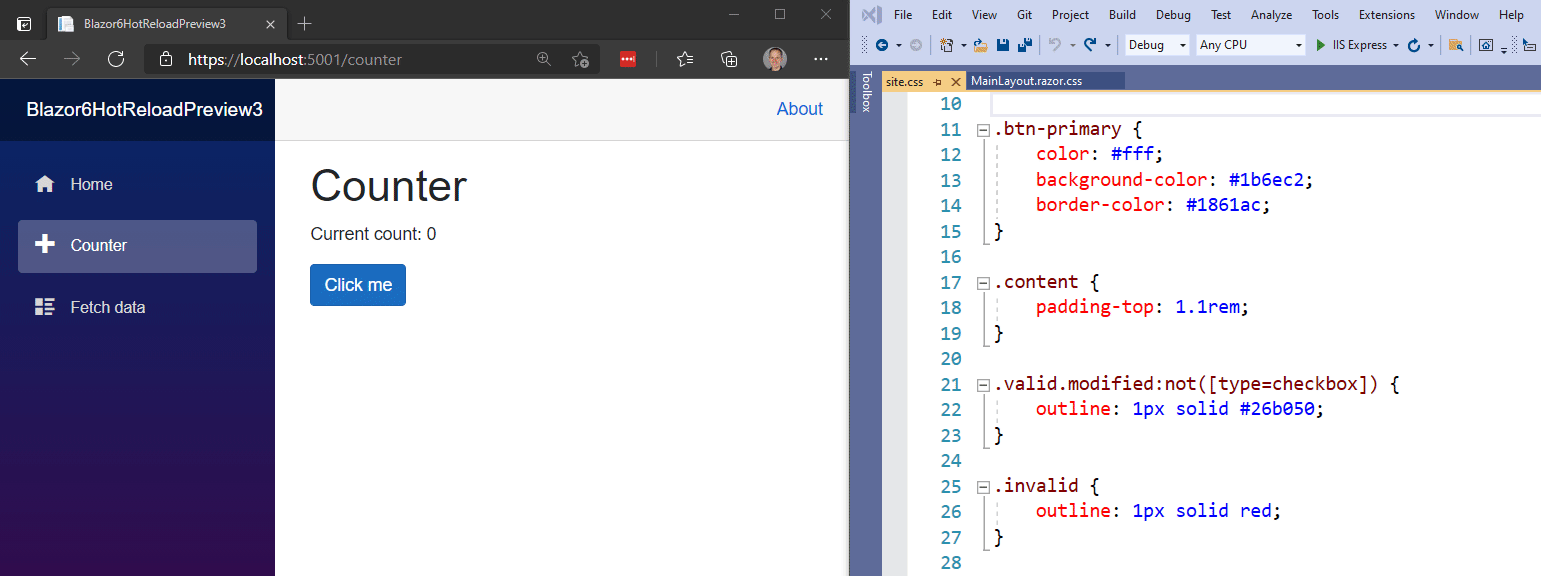The height and width of the screenshot is (576, 1541).
Task: Click the lock site-info icon in address bar
Action: (x=167, y=60)
